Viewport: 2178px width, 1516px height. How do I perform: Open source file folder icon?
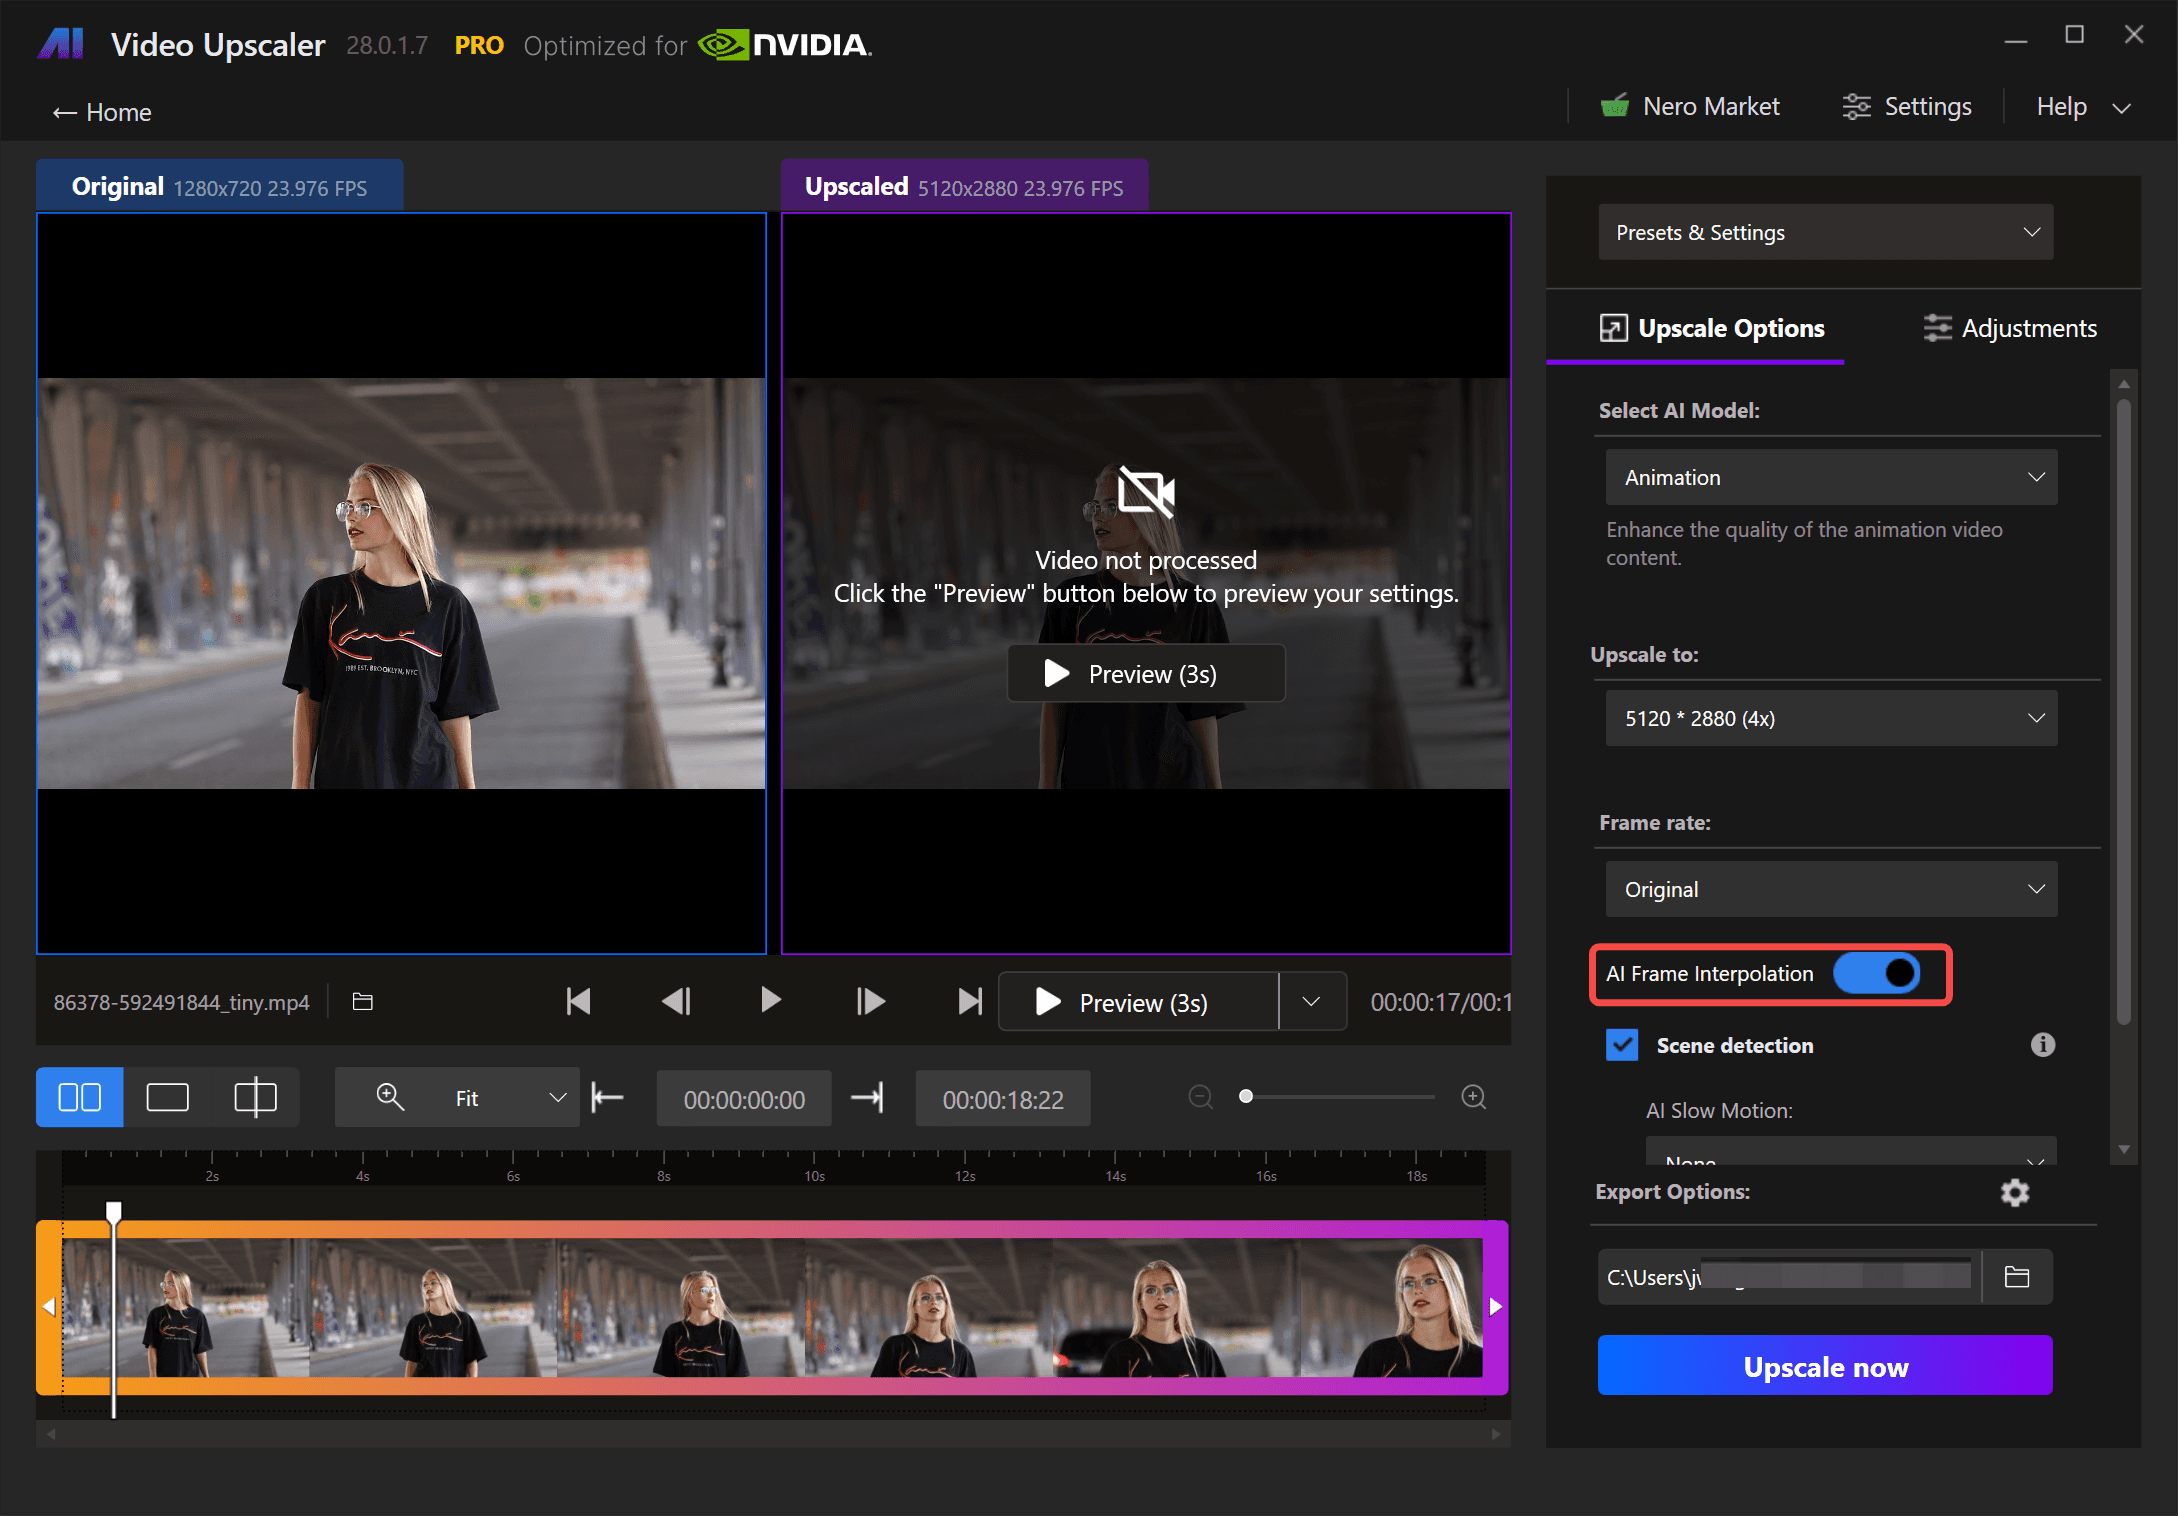tap(363, 1001)
